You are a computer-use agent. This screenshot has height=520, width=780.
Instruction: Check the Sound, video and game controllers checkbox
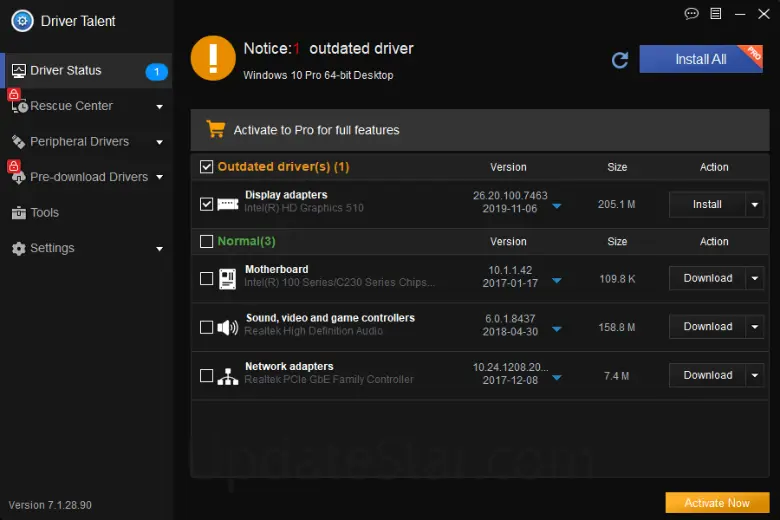(206, 327)
